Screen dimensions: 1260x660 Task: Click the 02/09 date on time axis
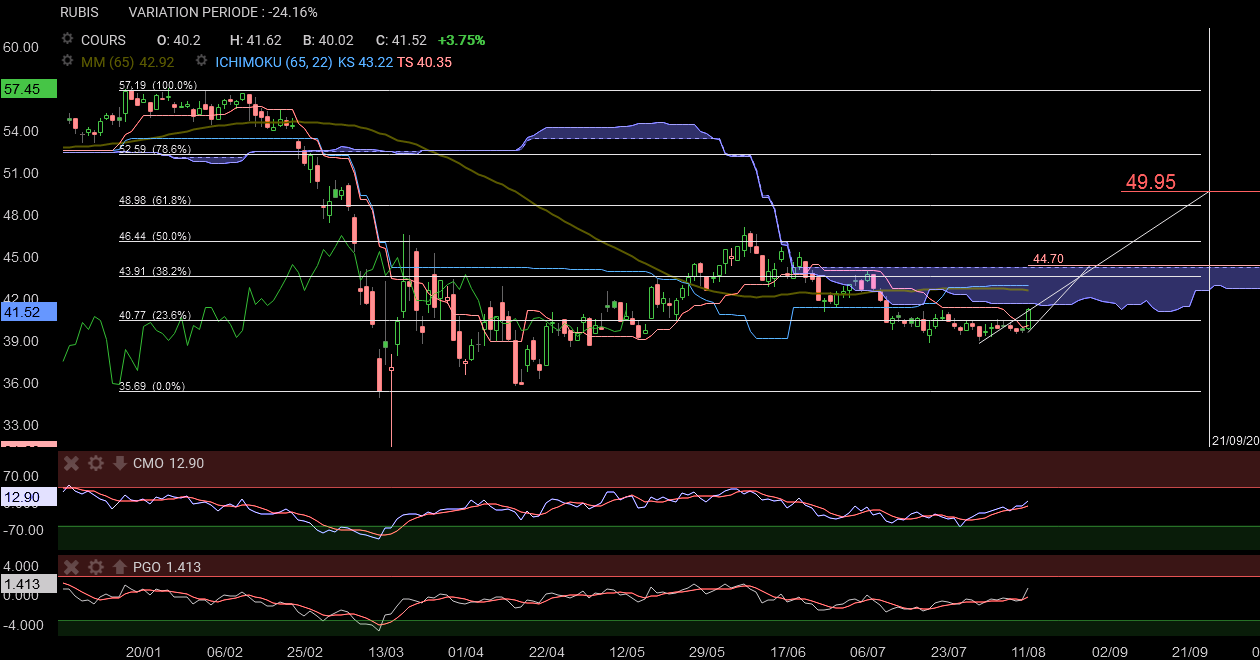coord(1109,651)
